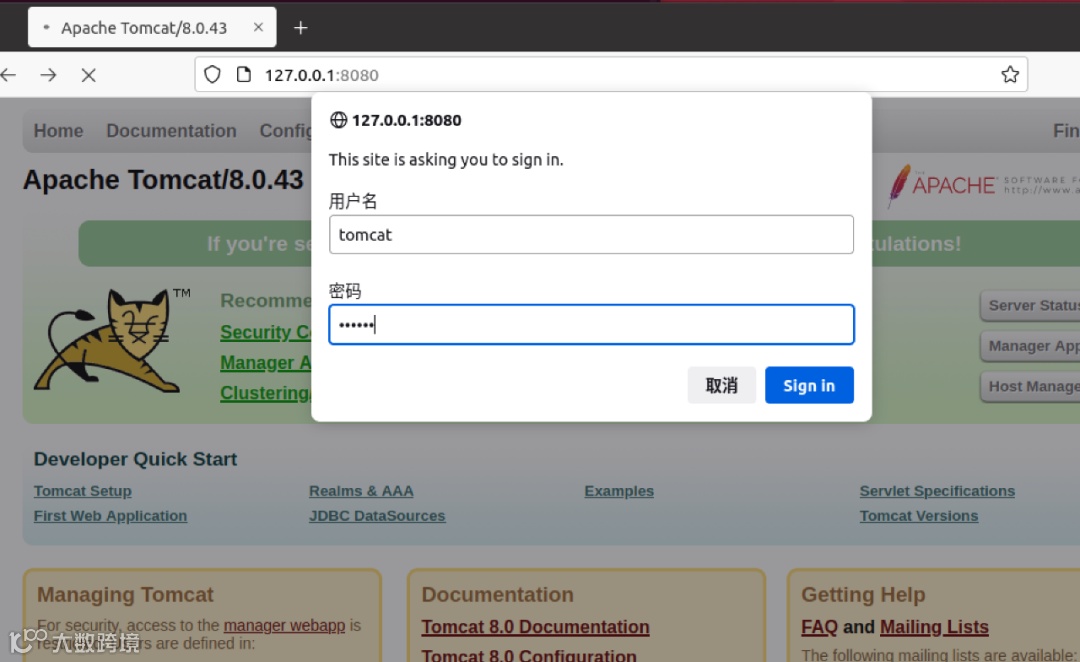Open the Realms & AAA link

(x=361, y=491)
